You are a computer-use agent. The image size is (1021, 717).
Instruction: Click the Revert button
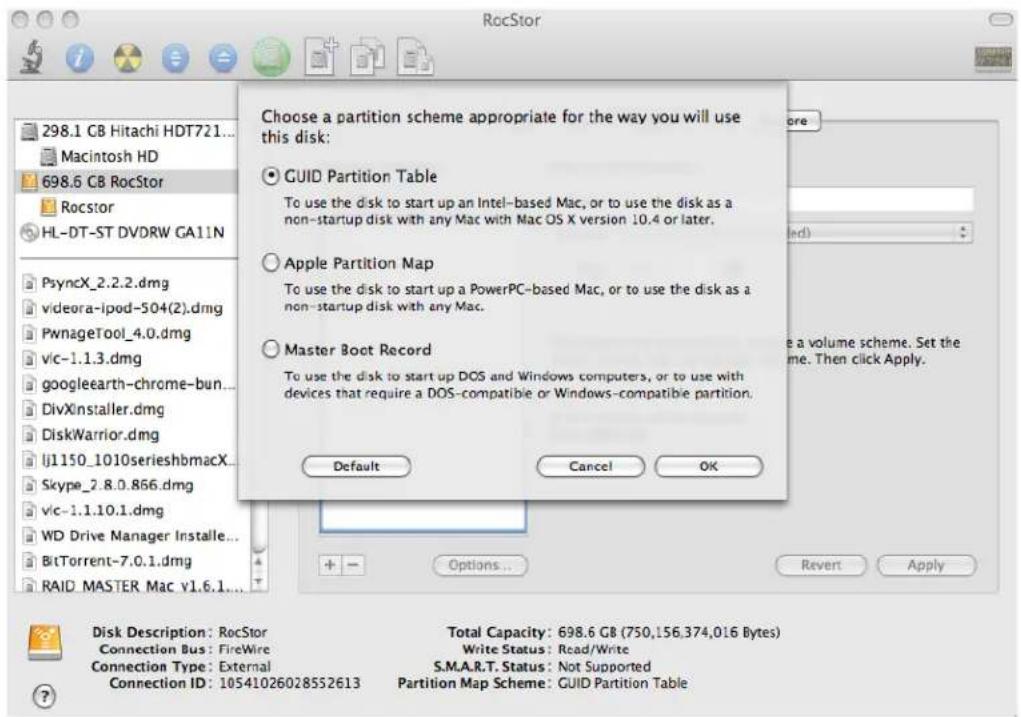(820, 565)
